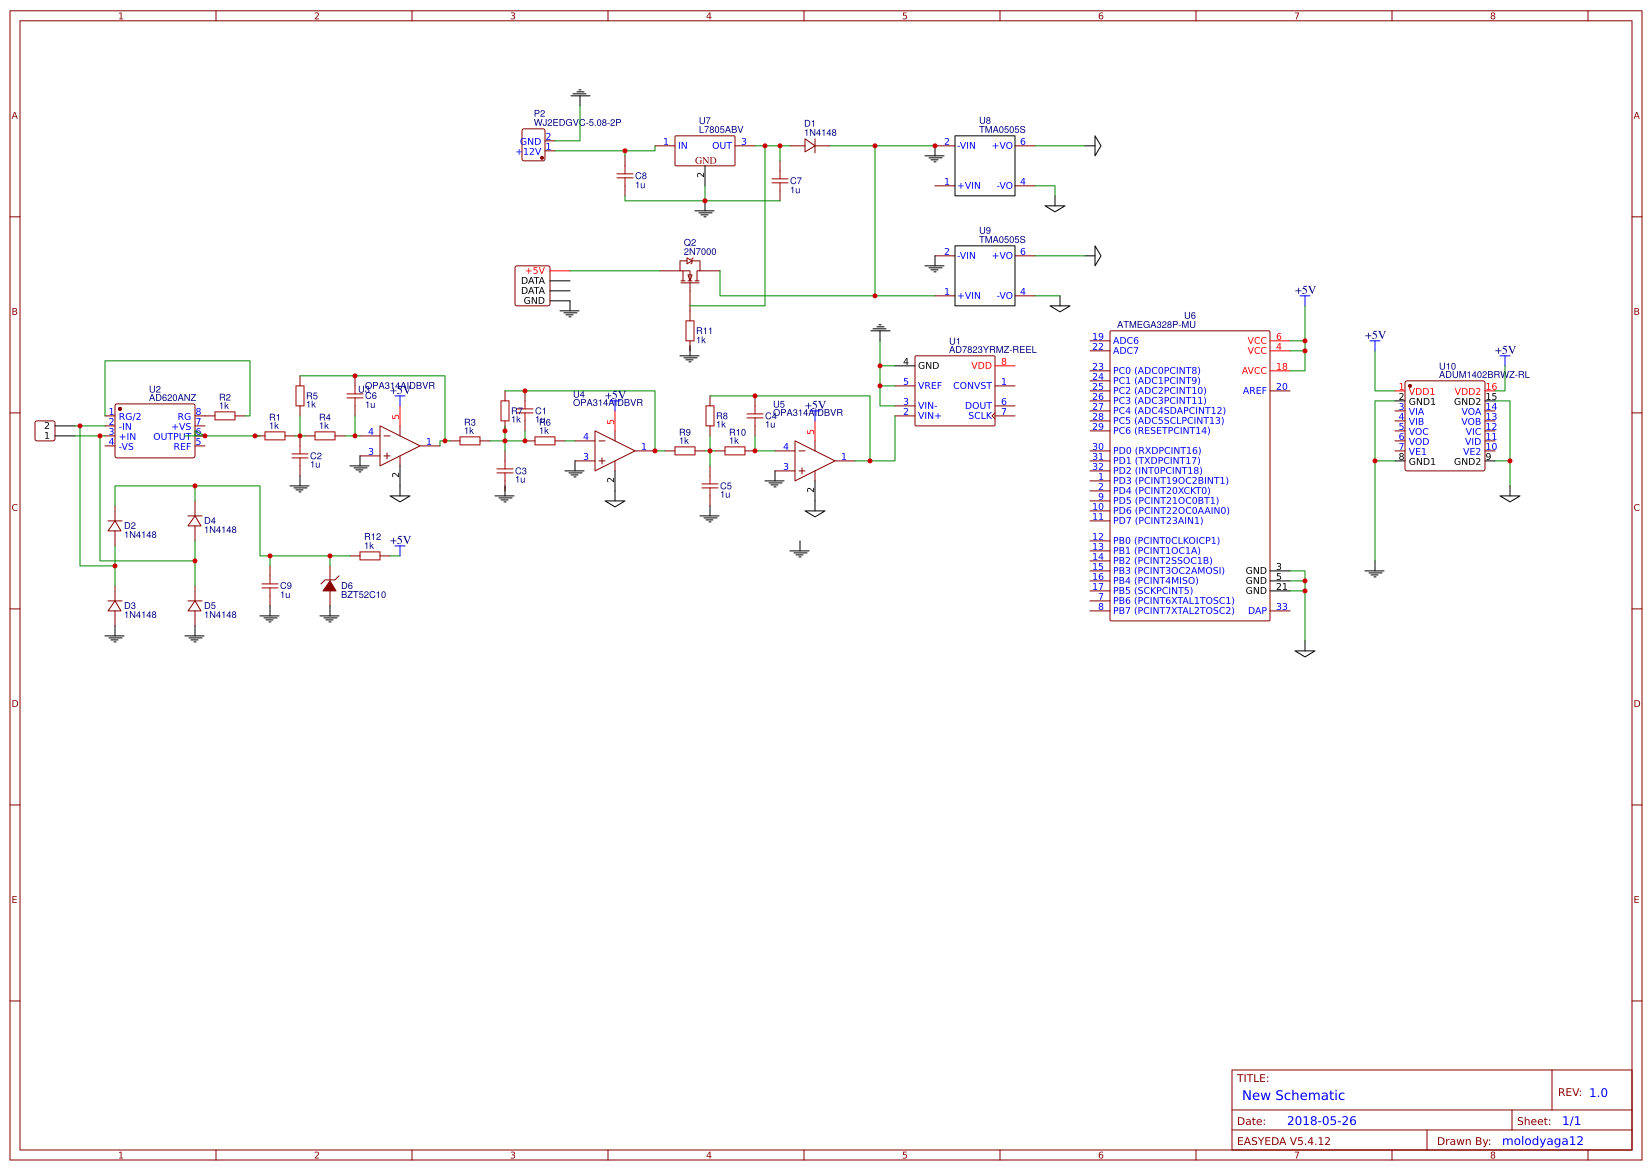Click the P2 power connector symbol

[533, 145]
